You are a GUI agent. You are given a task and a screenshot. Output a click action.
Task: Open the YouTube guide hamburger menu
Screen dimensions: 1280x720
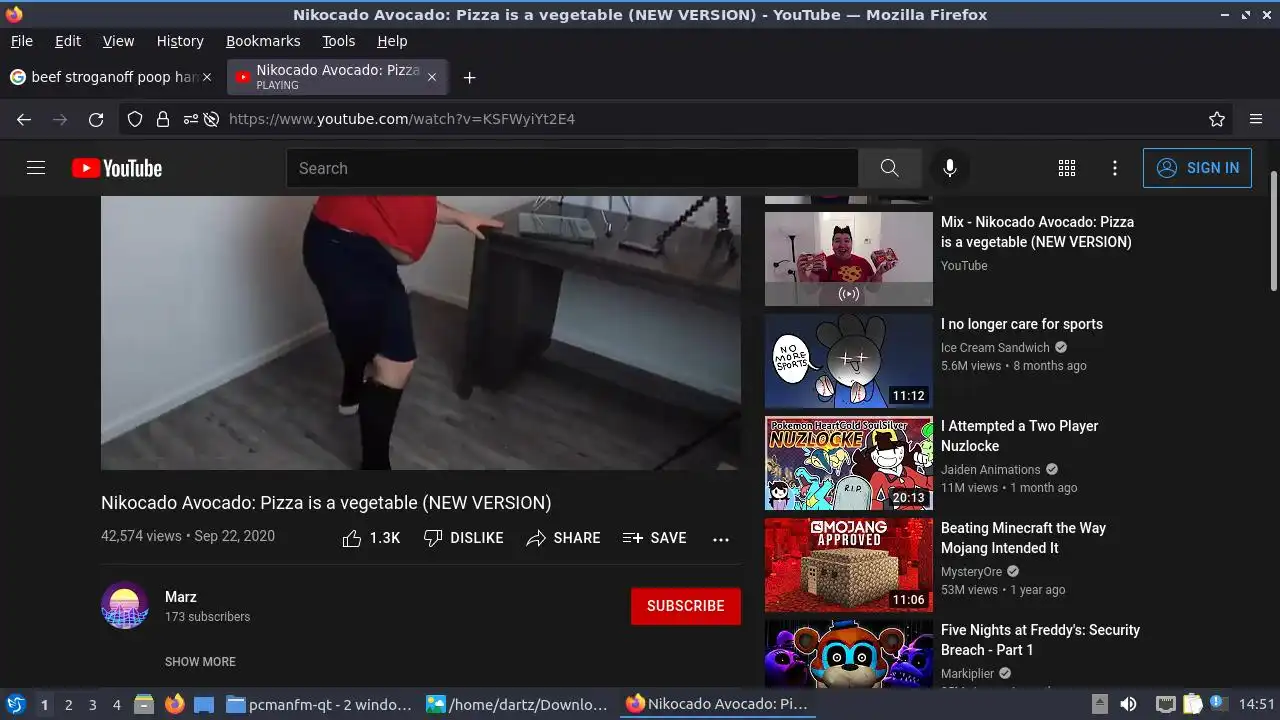(x=36, y=168)
